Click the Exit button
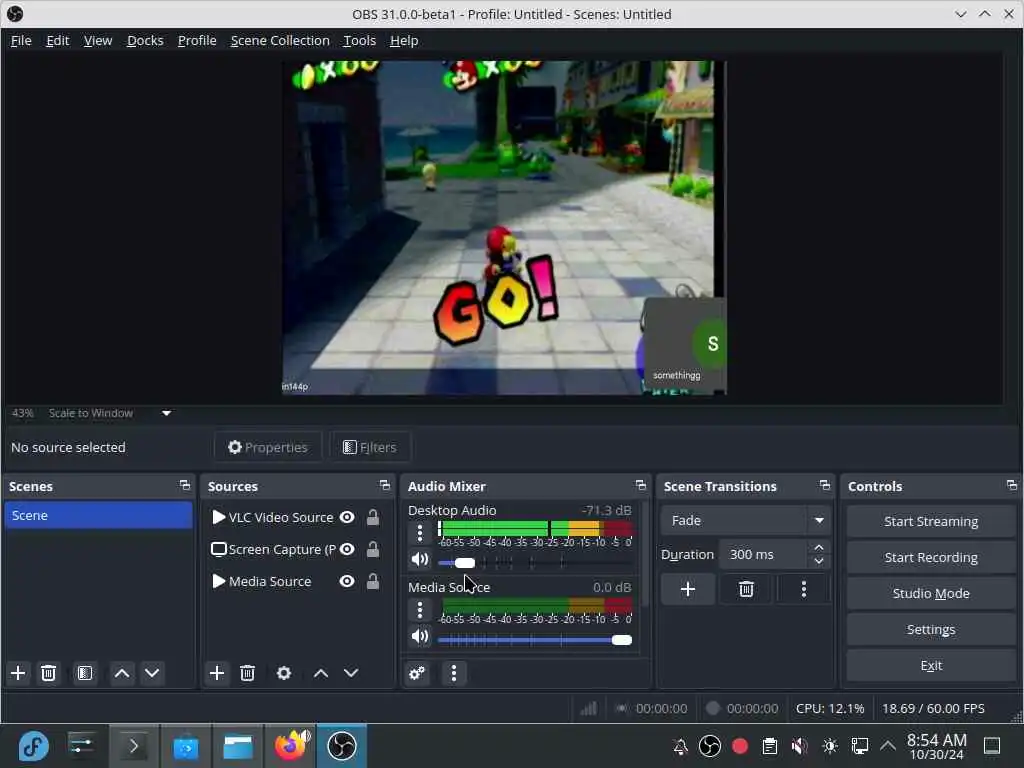The image size is (1024, 768). click(931, 665)
